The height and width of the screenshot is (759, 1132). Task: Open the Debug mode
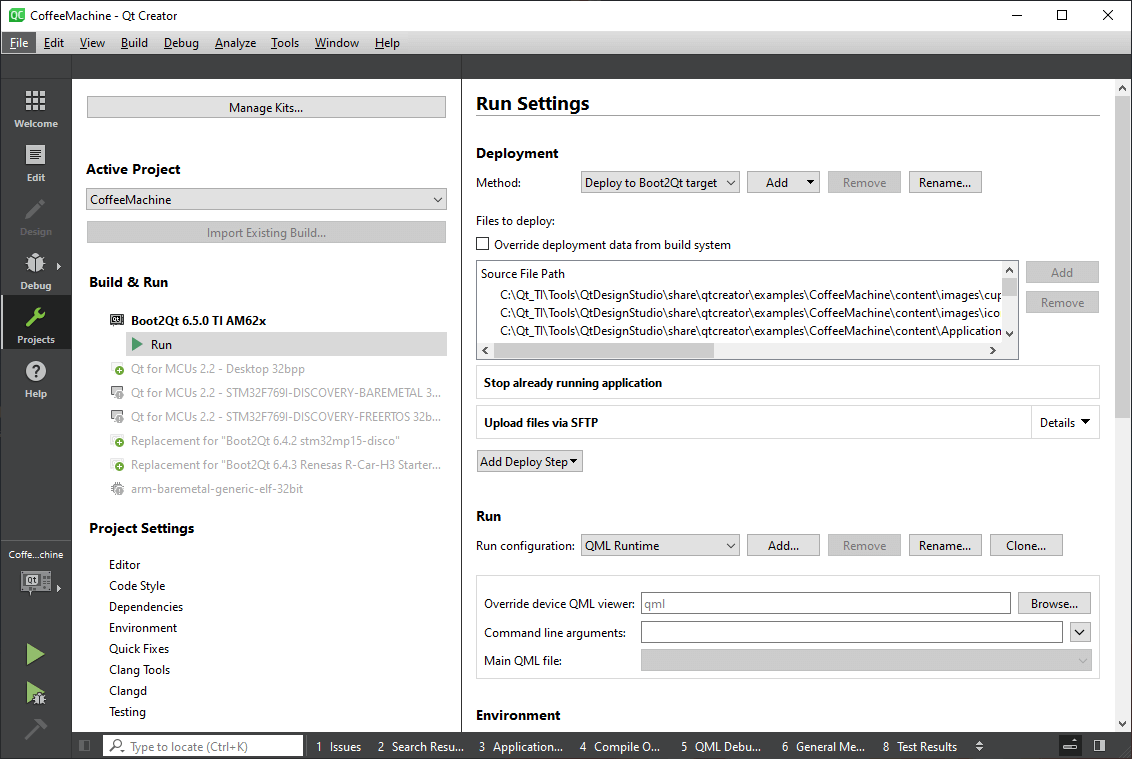pos(35,271)
